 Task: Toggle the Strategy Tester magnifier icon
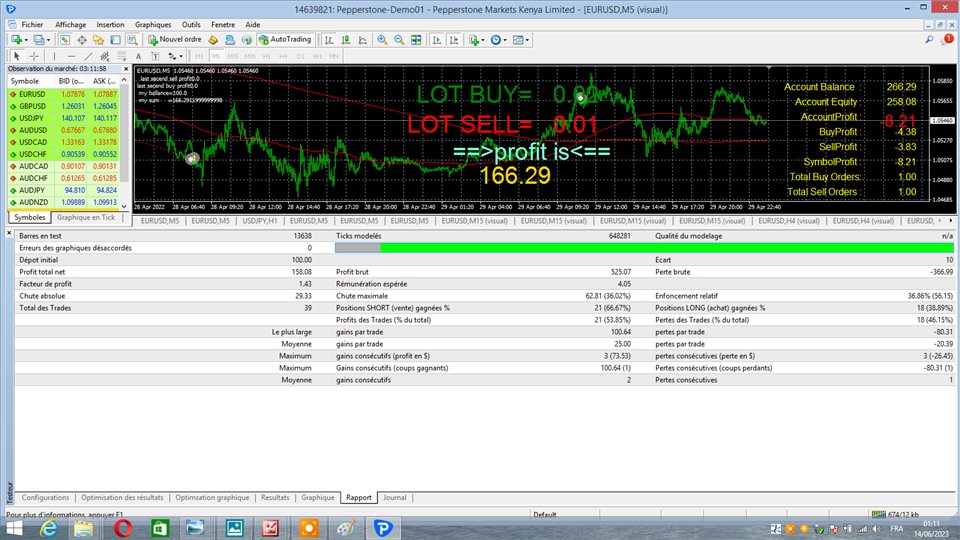(132, 40)
